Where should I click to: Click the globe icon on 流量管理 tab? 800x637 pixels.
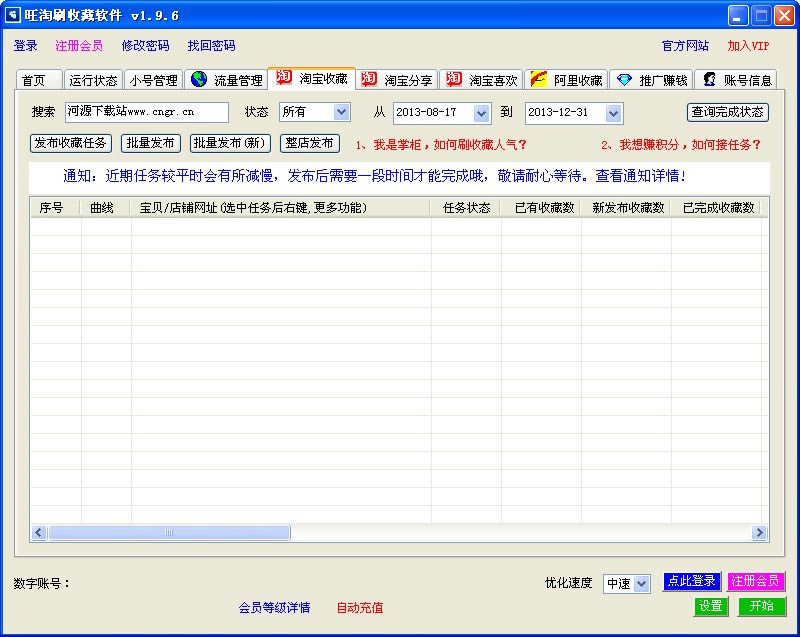point(199,79)
